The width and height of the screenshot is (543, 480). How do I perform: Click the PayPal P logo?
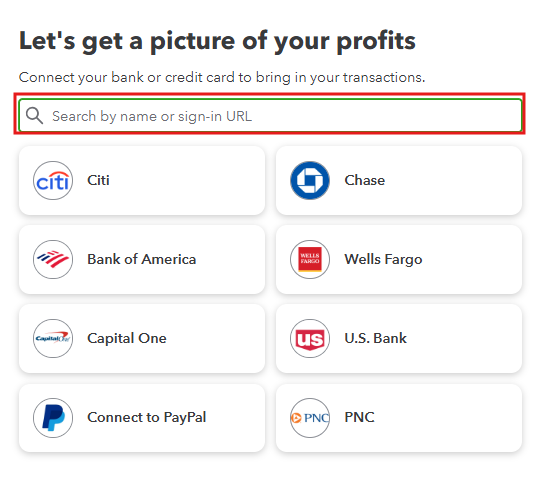pyautogui.click(x=53, y=418)
